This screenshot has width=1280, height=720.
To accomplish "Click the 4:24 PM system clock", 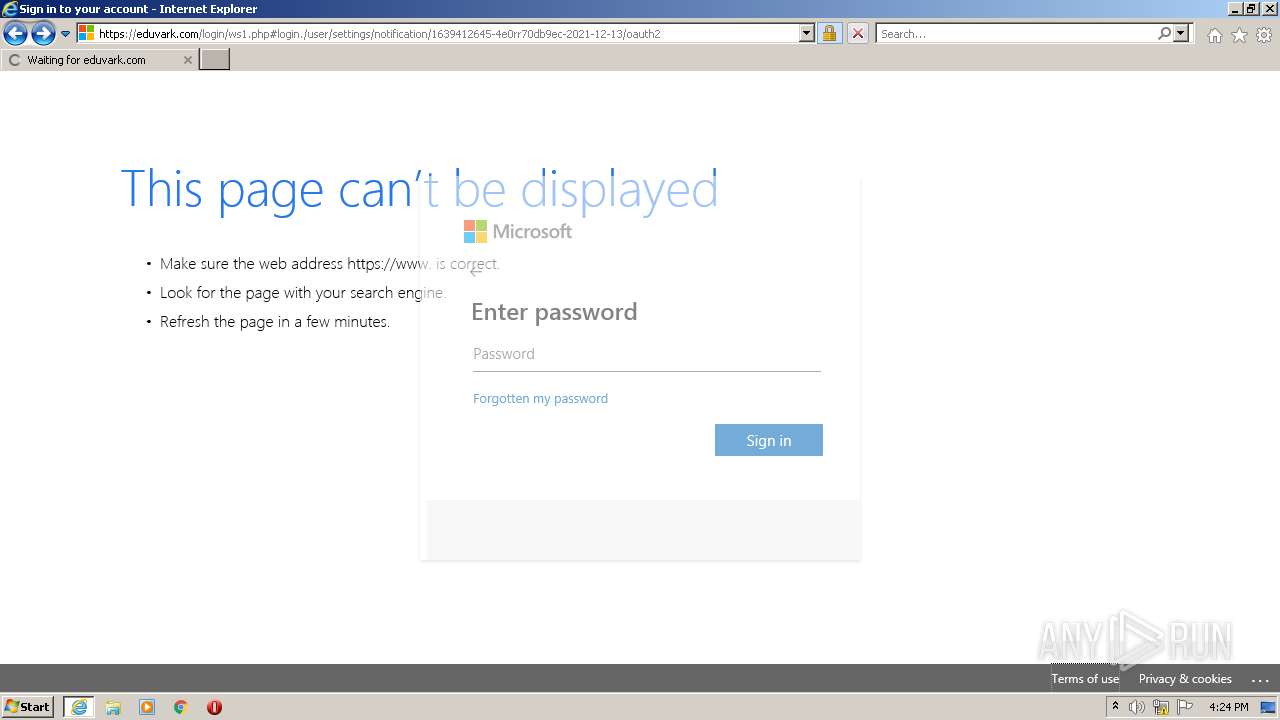I will [1228, 707].
